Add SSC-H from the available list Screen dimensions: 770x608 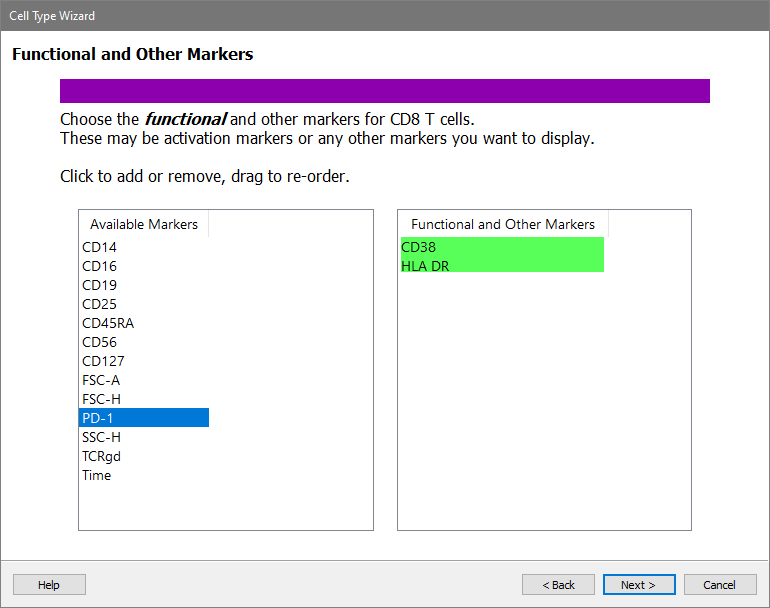(101, 437)
